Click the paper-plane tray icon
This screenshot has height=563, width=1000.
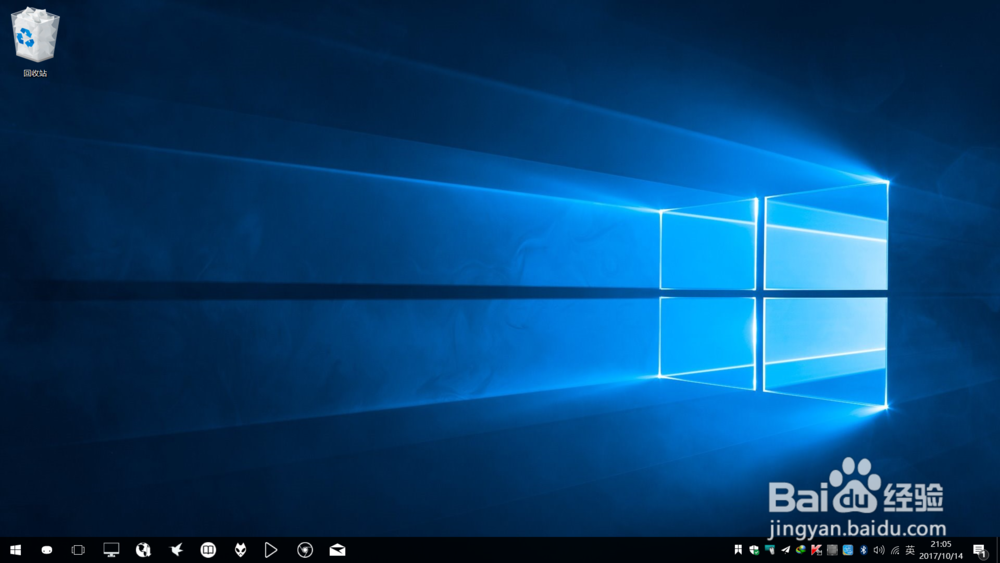click(785, 550)
